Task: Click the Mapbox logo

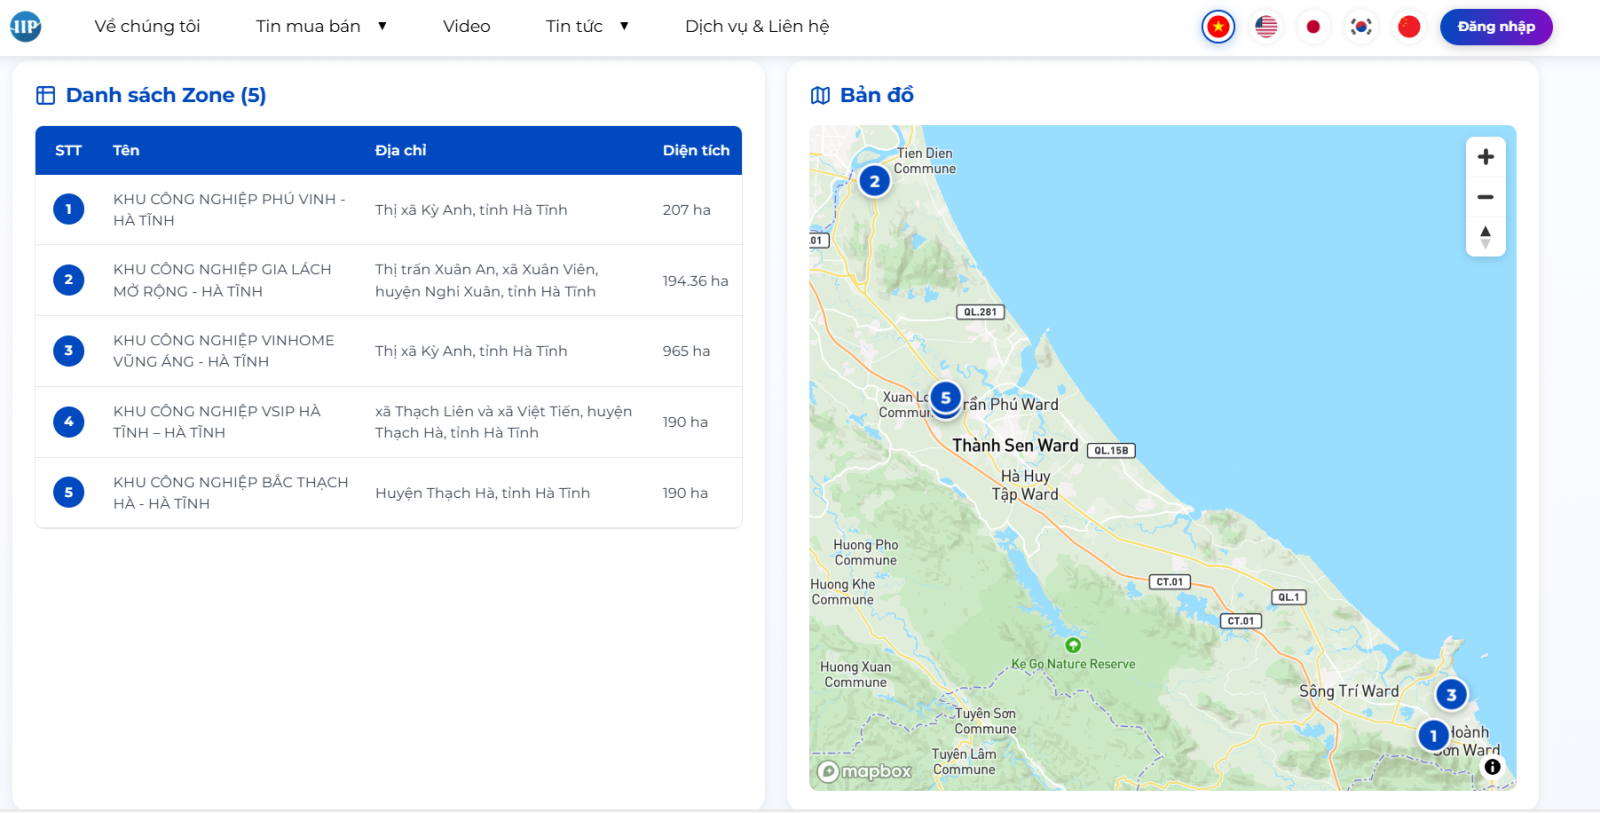Action: (865, 771)
